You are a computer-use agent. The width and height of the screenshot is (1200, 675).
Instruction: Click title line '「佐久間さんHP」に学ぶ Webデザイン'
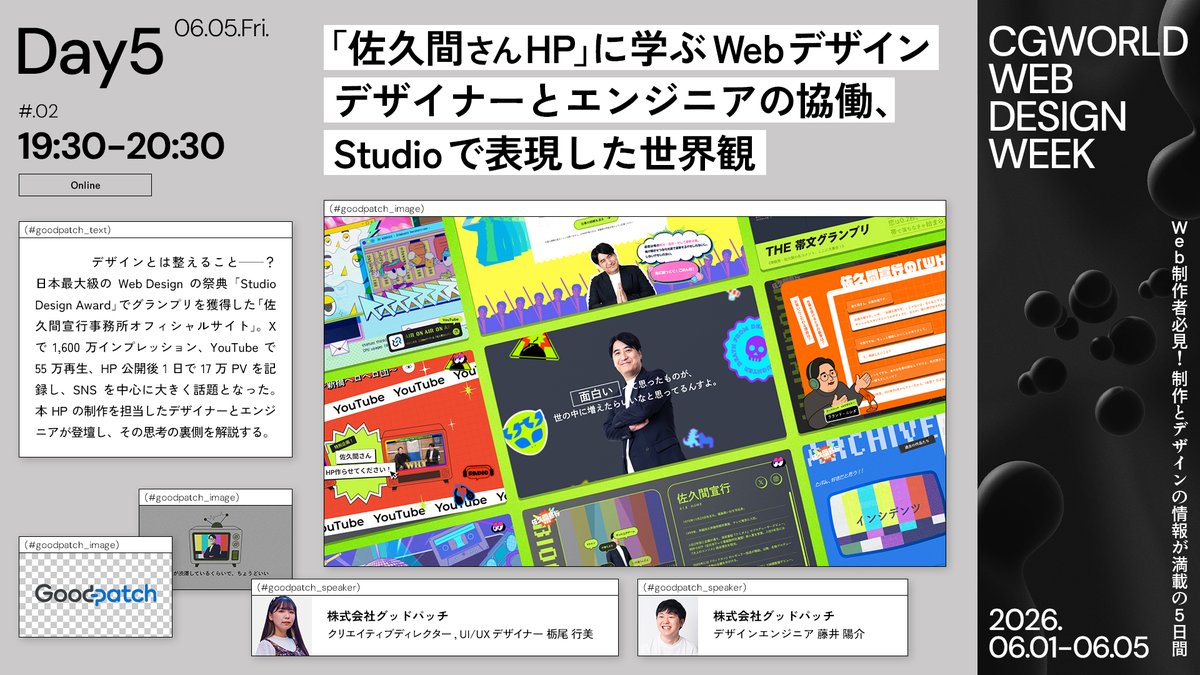(x=630, y=48)
